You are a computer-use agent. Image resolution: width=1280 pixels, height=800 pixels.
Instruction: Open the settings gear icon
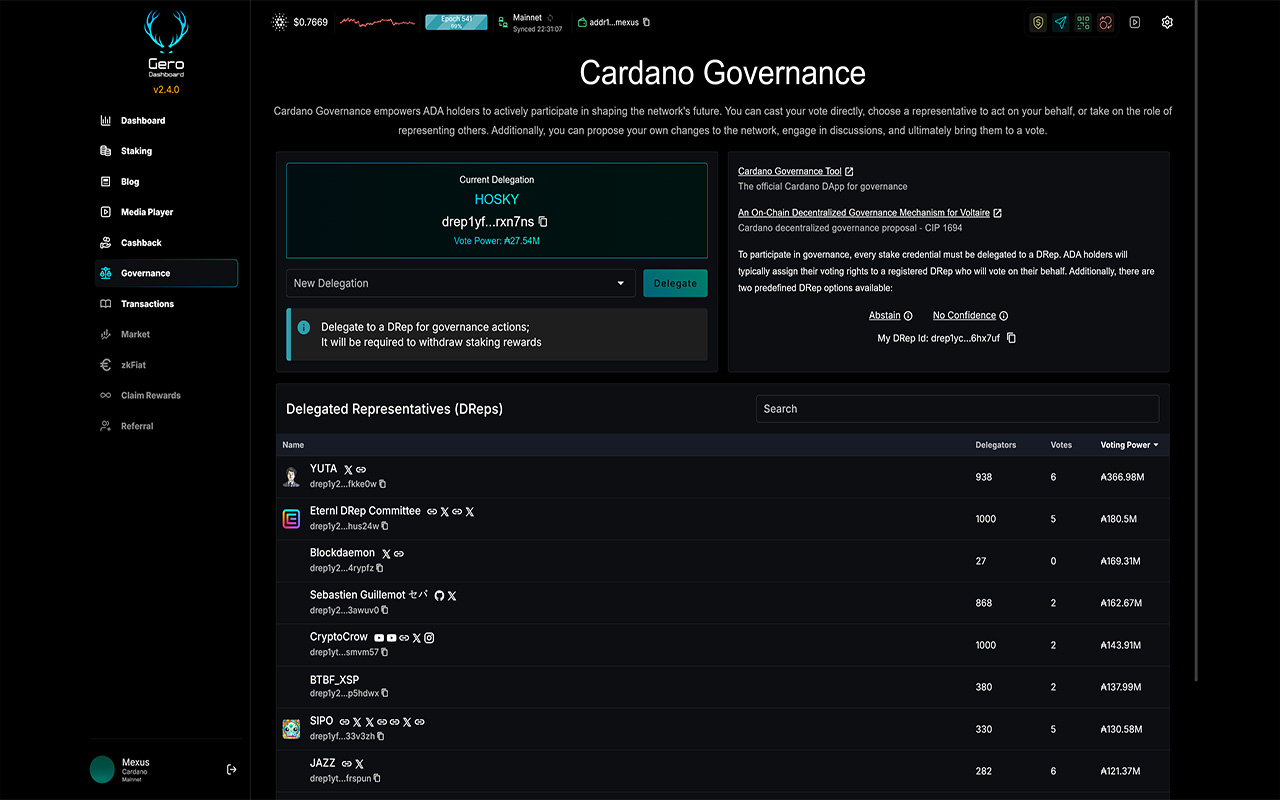click(x=1167, y=22)
